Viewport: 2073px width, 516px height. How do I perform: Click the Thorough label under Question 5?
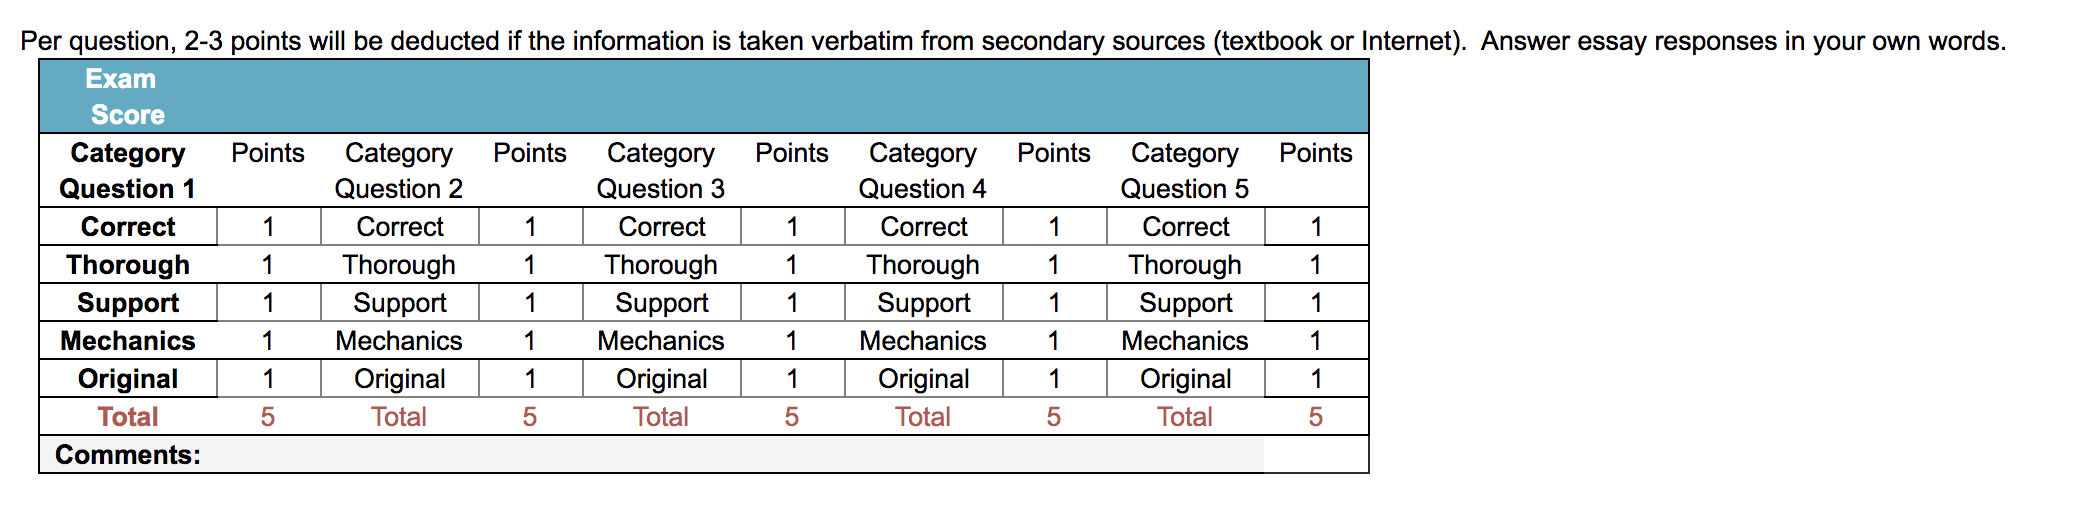point(1185,265)
